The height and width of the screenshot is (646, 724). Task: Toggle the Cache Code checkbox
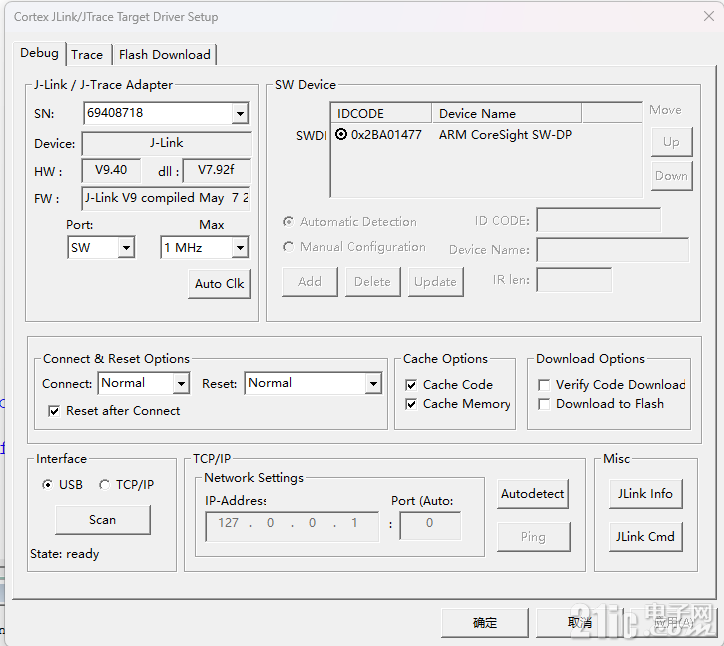pos(411,385)
